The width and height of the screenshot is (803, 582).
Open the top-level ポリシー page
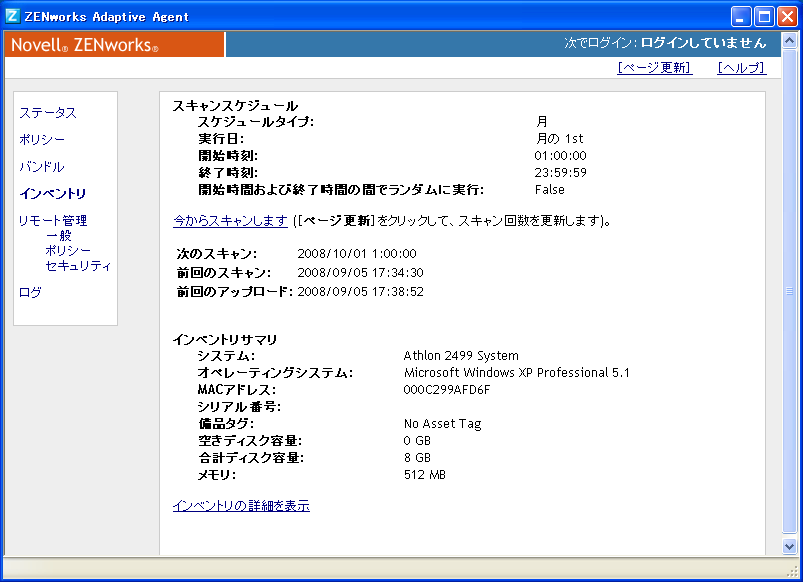click(42, 139)
